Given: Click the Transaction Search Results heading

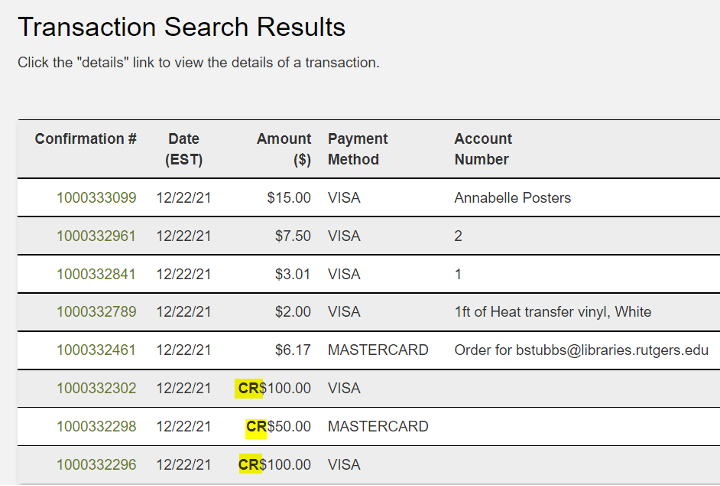Looking at the screenshot, I should pyautogui.click(x=182, y=28).
